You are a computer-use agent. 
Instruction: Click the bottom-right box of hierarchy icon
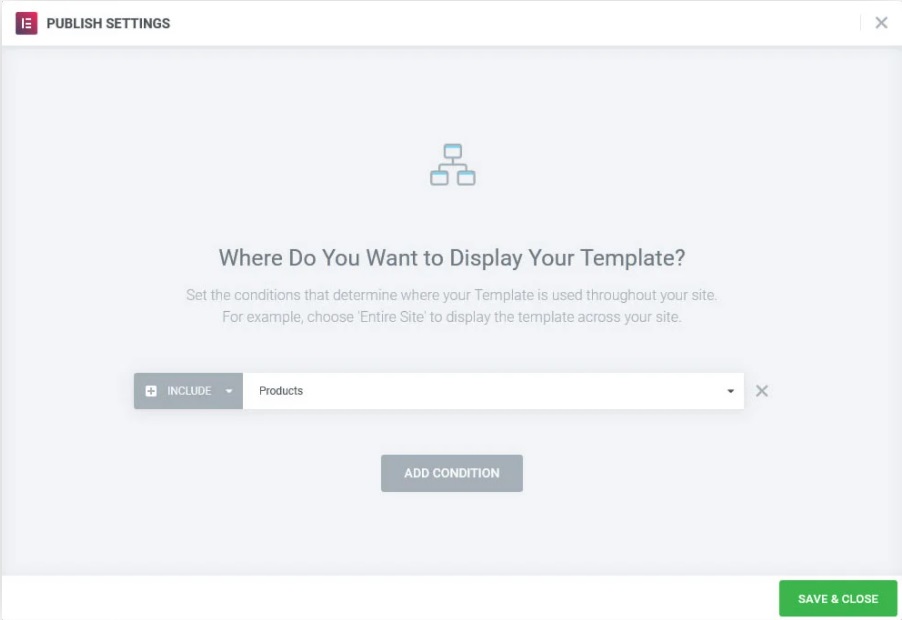click(466, 178)
